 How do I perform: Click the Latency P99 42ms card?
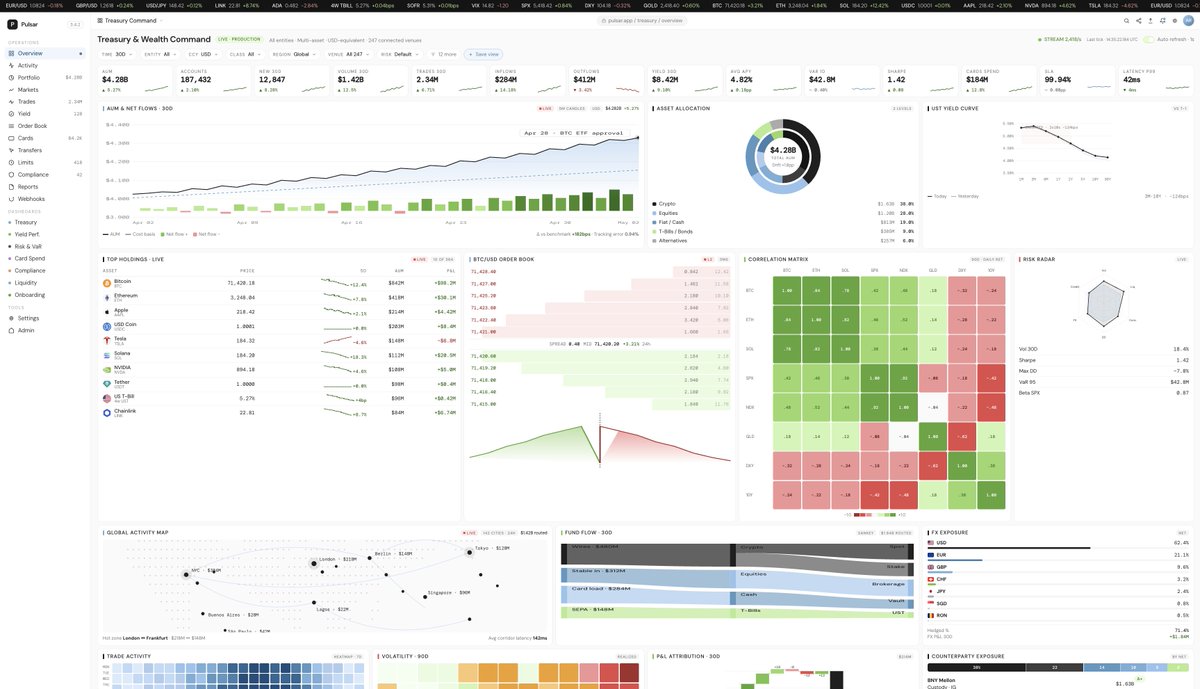tap(1155, 80)
